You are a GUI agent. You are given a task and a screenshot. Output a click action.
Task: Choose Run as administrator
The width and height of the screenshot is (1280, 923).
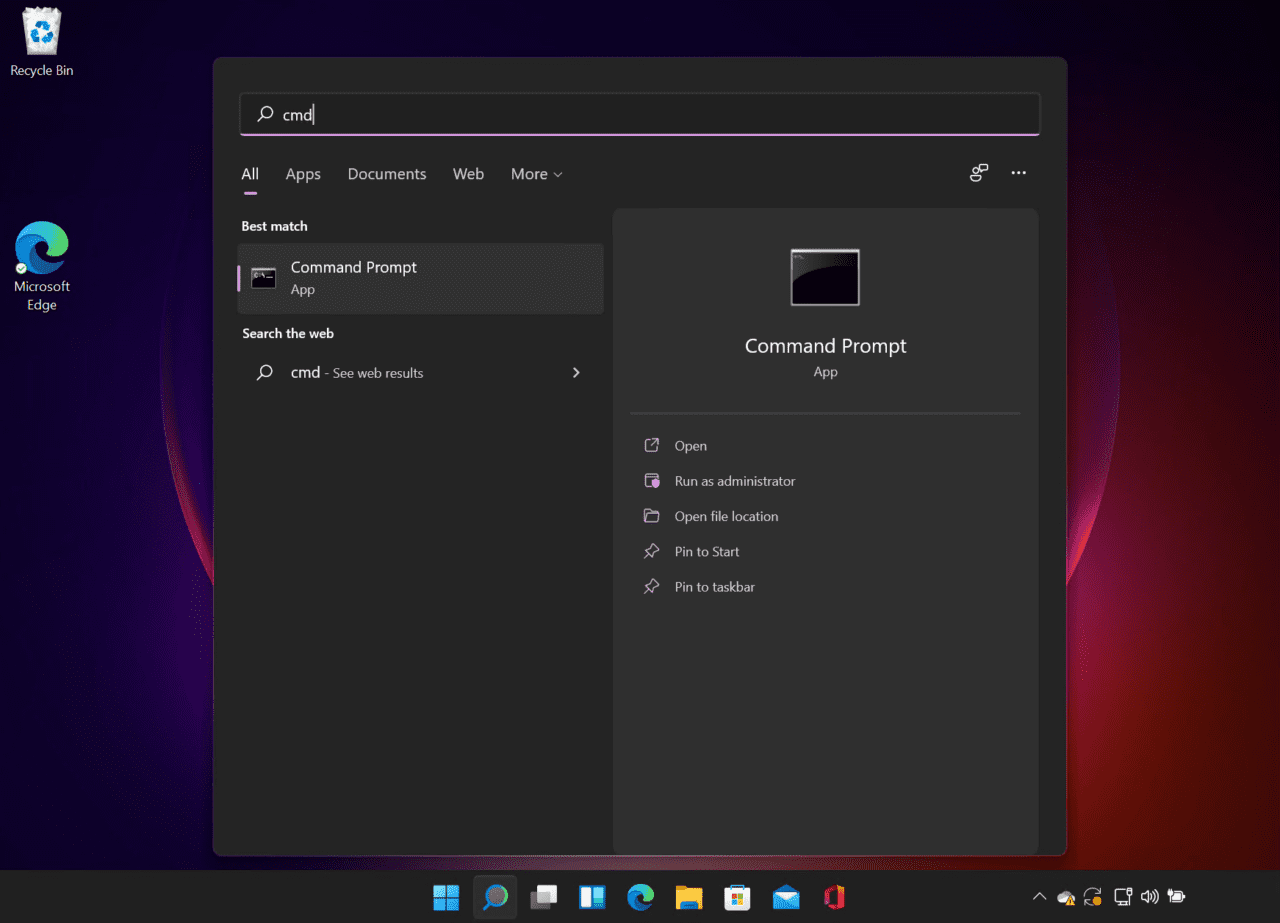click(735, 481)
